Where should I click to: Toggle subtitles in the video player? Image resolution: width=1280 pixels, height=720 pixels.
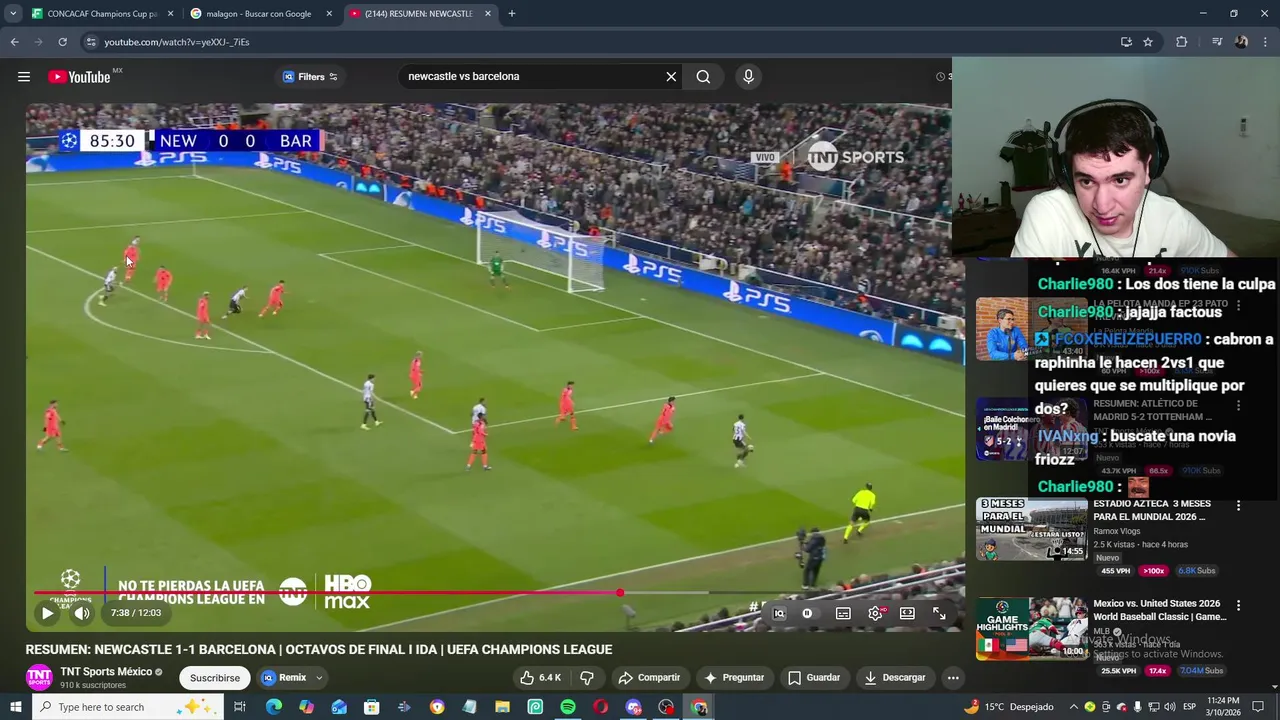(843, 613)
